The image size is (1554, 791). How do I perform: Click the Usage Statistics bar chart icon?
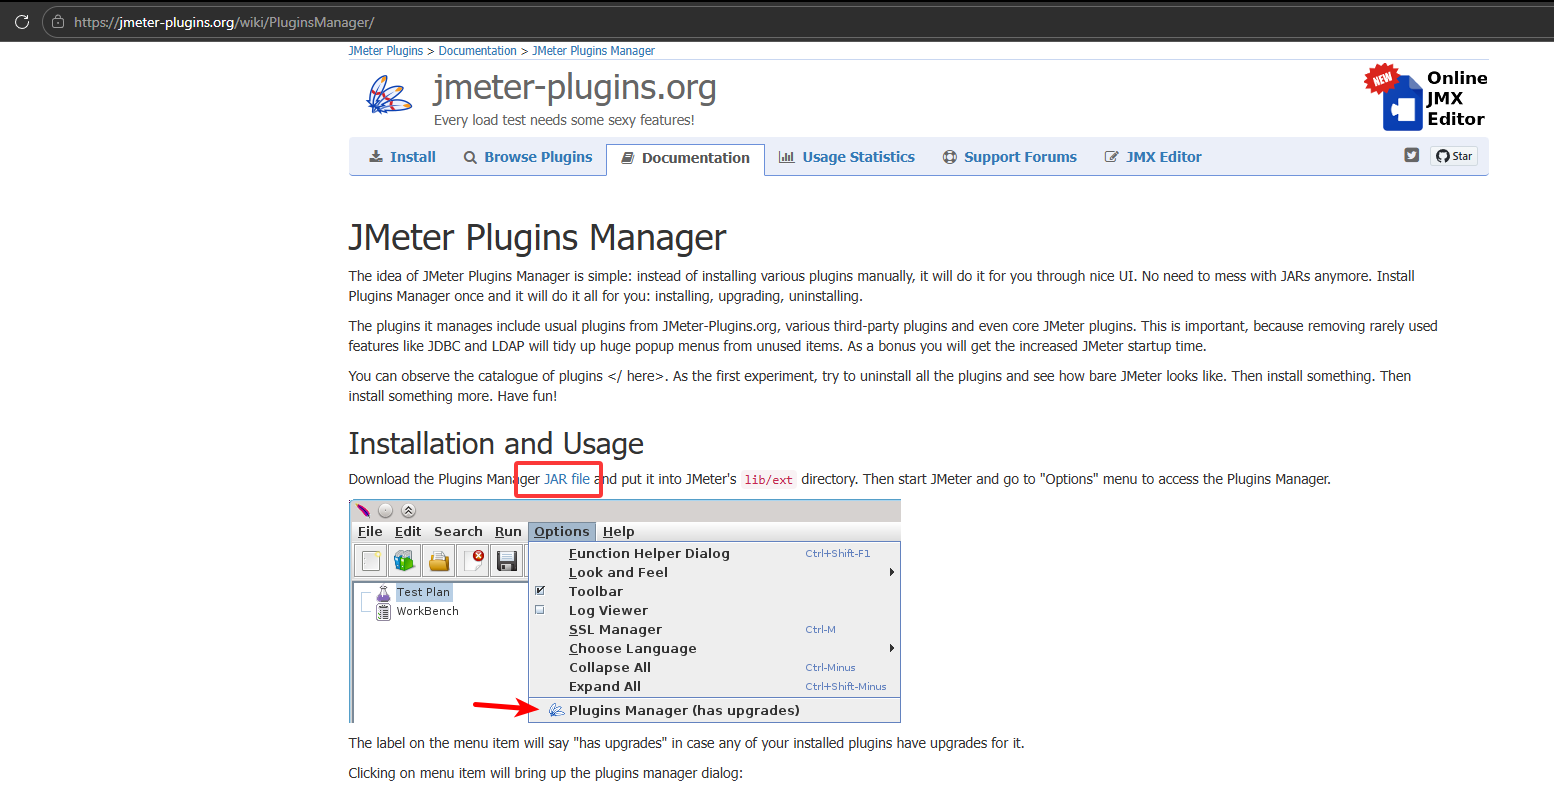(x=786, y=157)
